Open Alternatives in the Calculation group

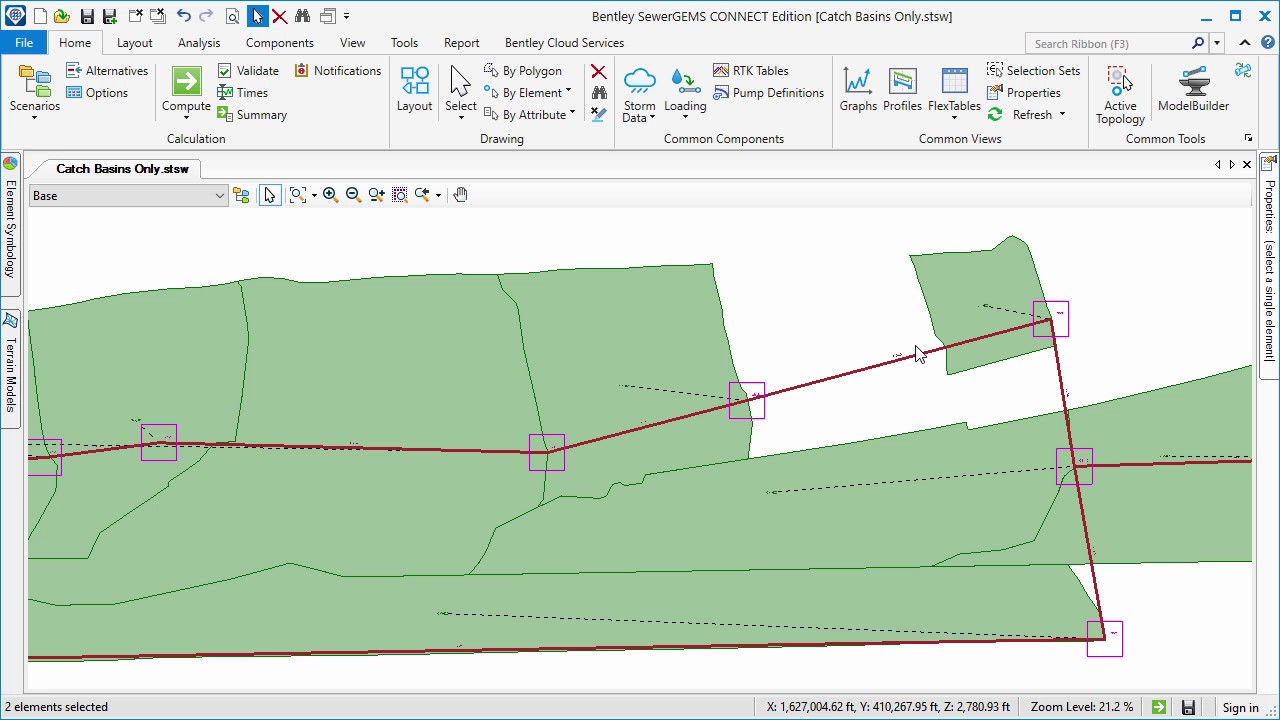click(107, 71)
